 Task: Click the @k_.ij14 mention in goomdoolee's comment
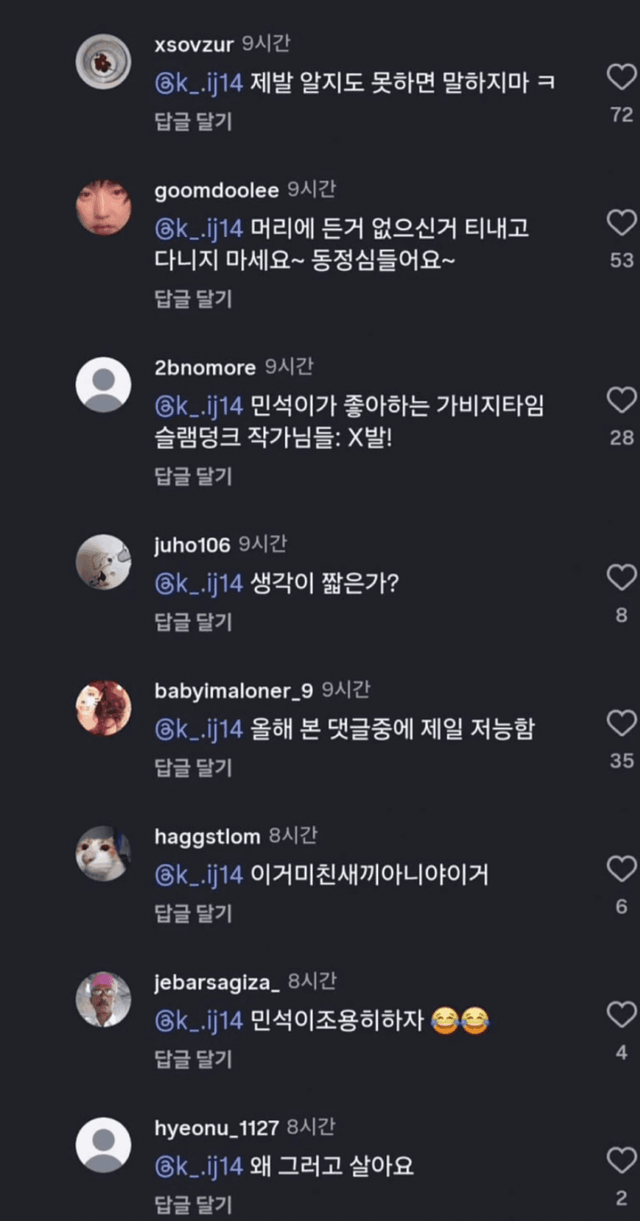pyautogui.click(x=199, y=229)
